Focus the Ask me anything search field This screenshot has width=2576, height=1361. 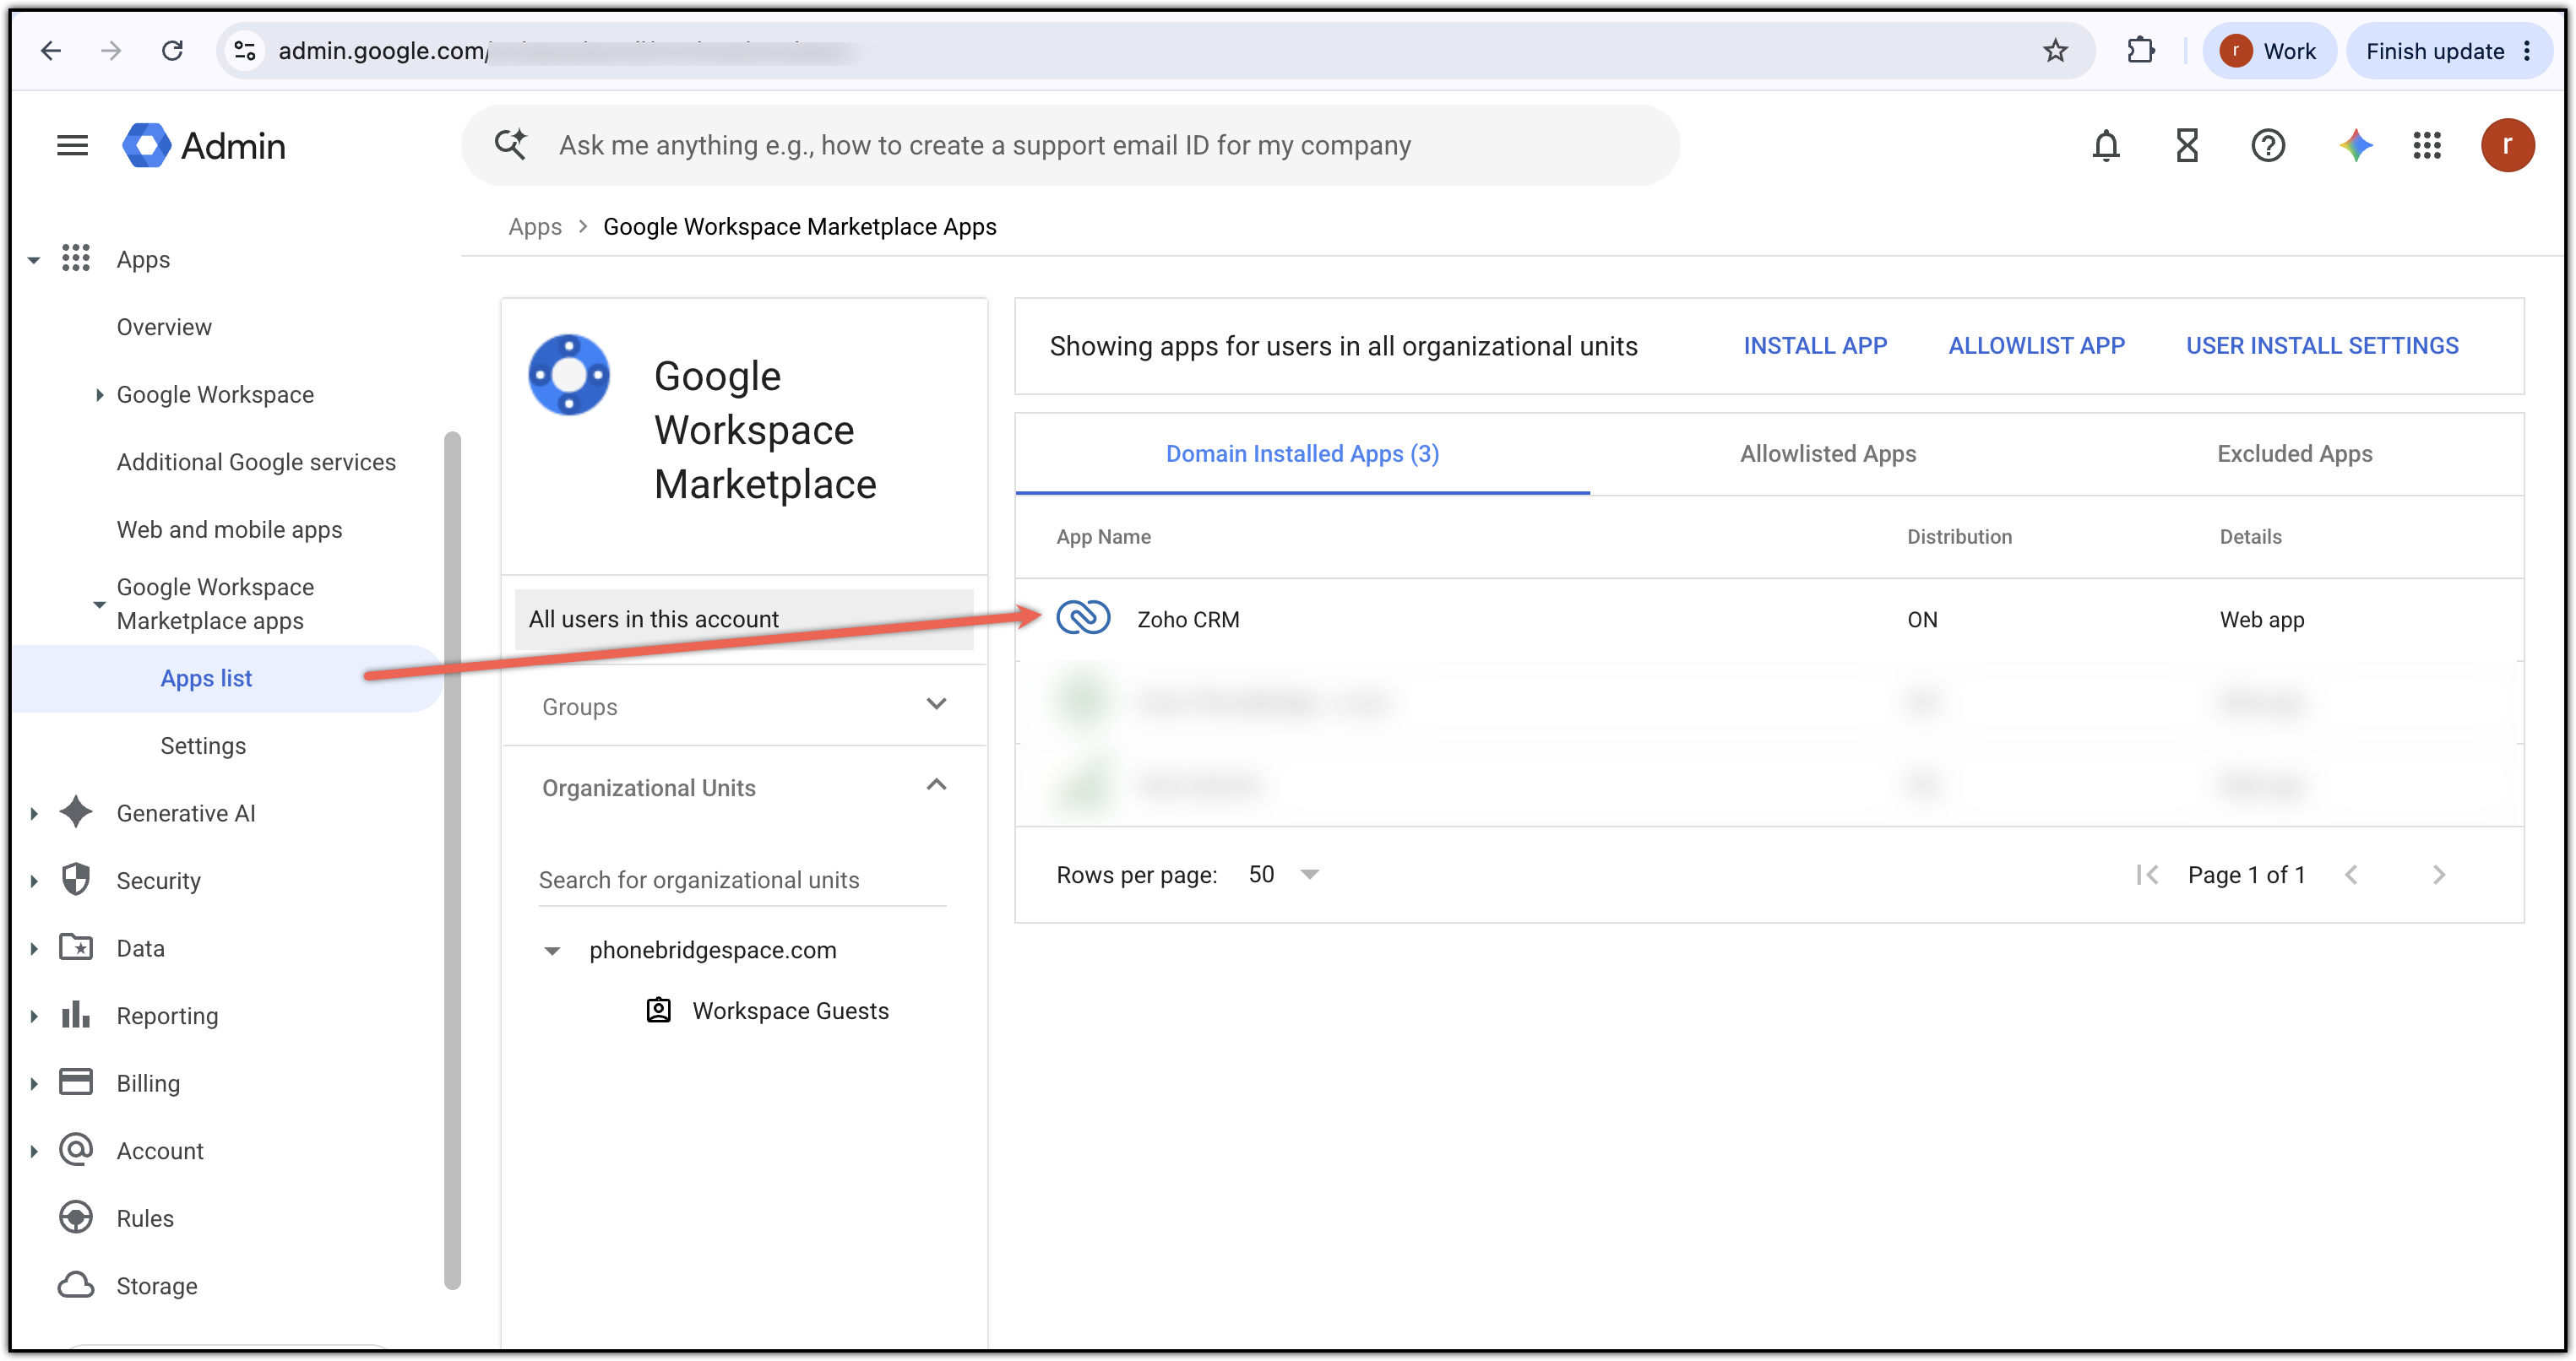[1070, 146]
